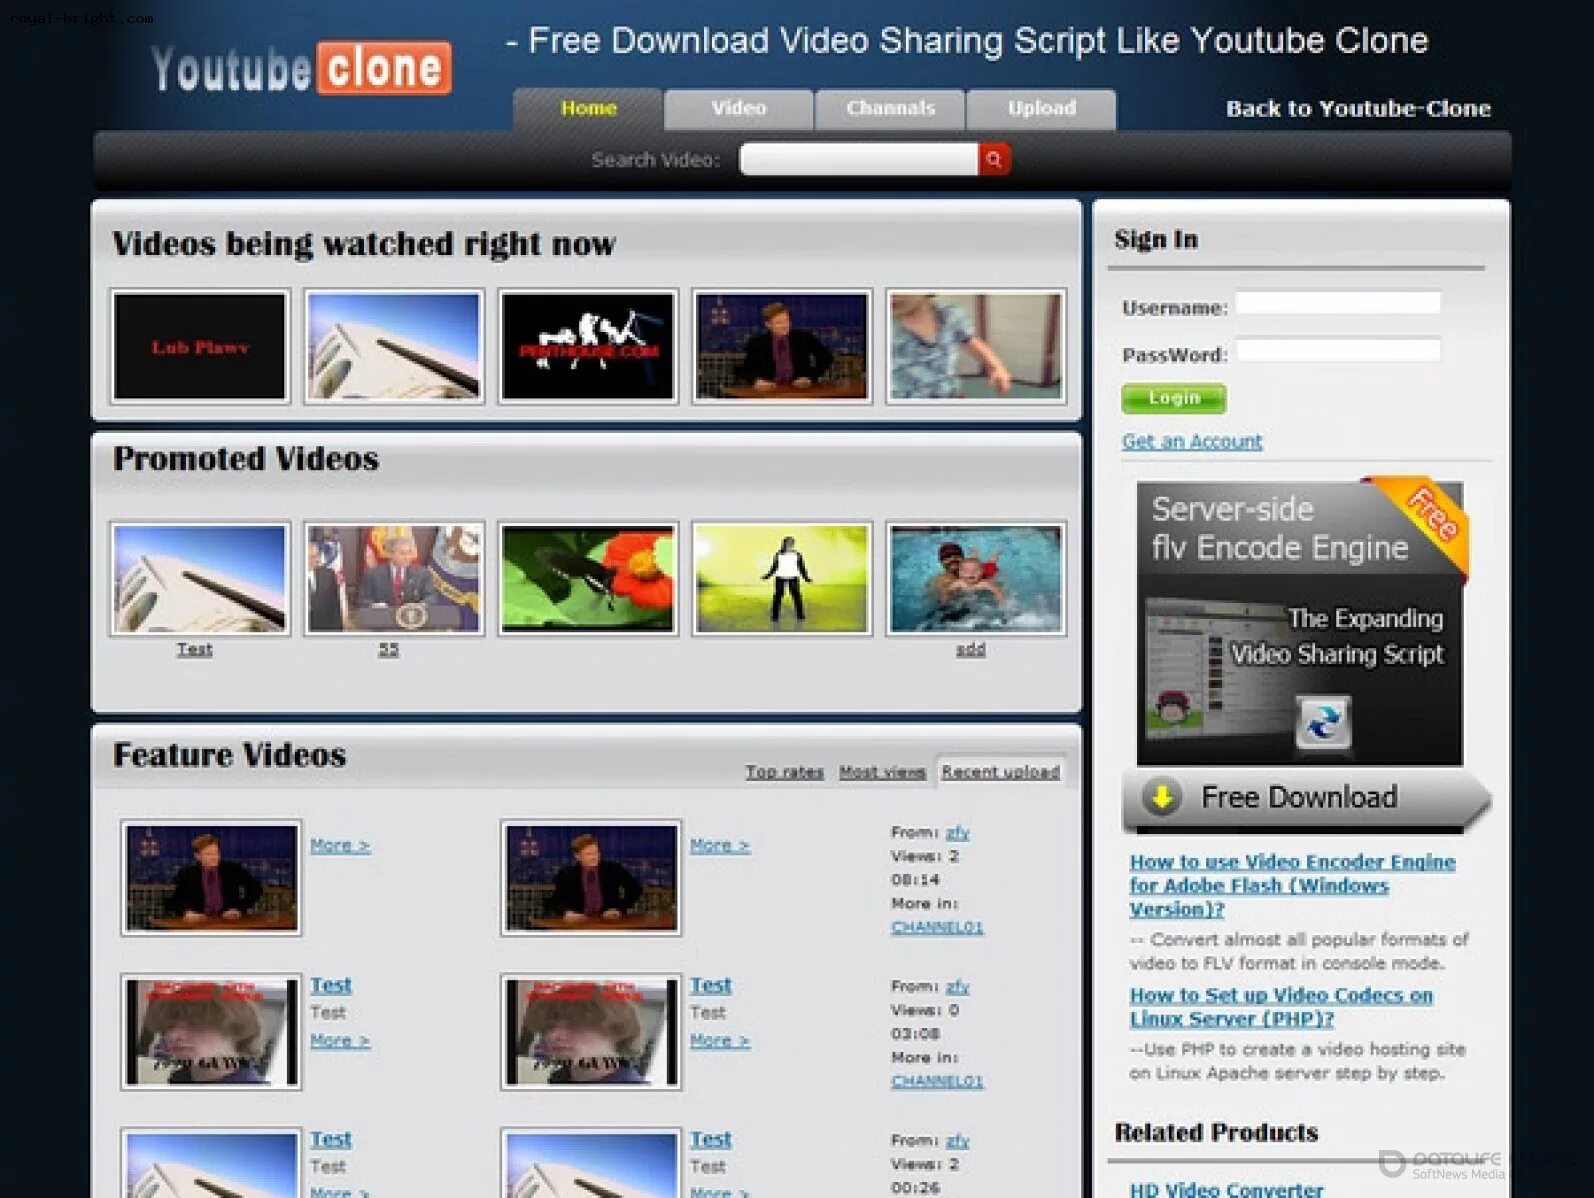Open How to Set up Video Codecs link
The image size is (1594, 1198).
coord(1281,1007)
